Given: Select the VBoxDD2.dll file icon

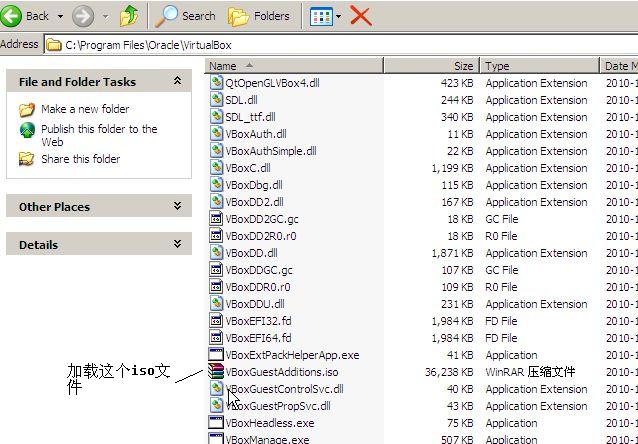Looking at the screenshot, I should tap(216, 202).
